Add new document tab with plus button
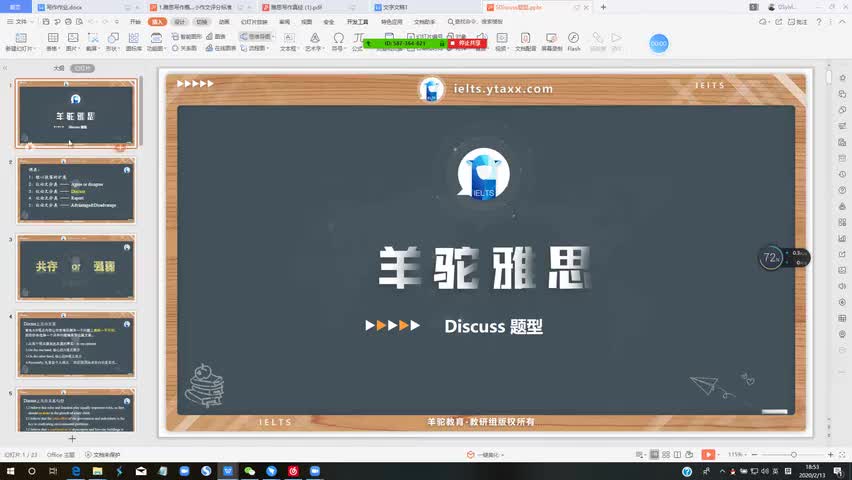 603,7
